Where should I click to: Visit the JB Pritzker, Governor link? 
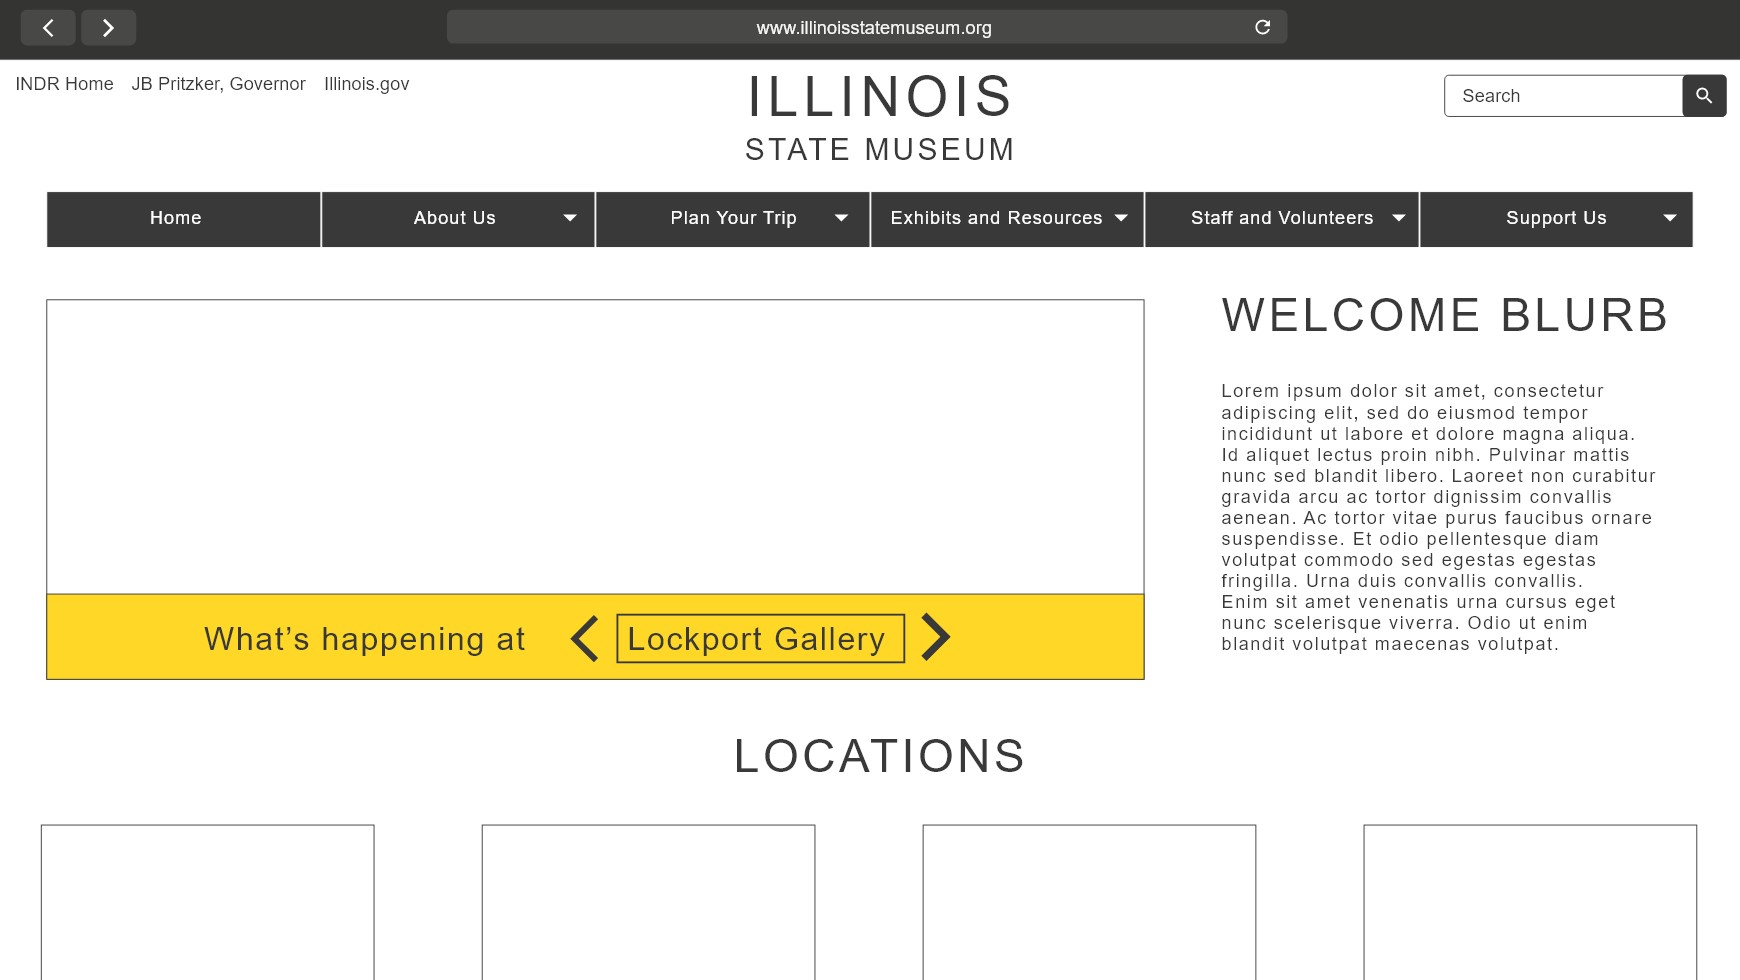point(218,84)
